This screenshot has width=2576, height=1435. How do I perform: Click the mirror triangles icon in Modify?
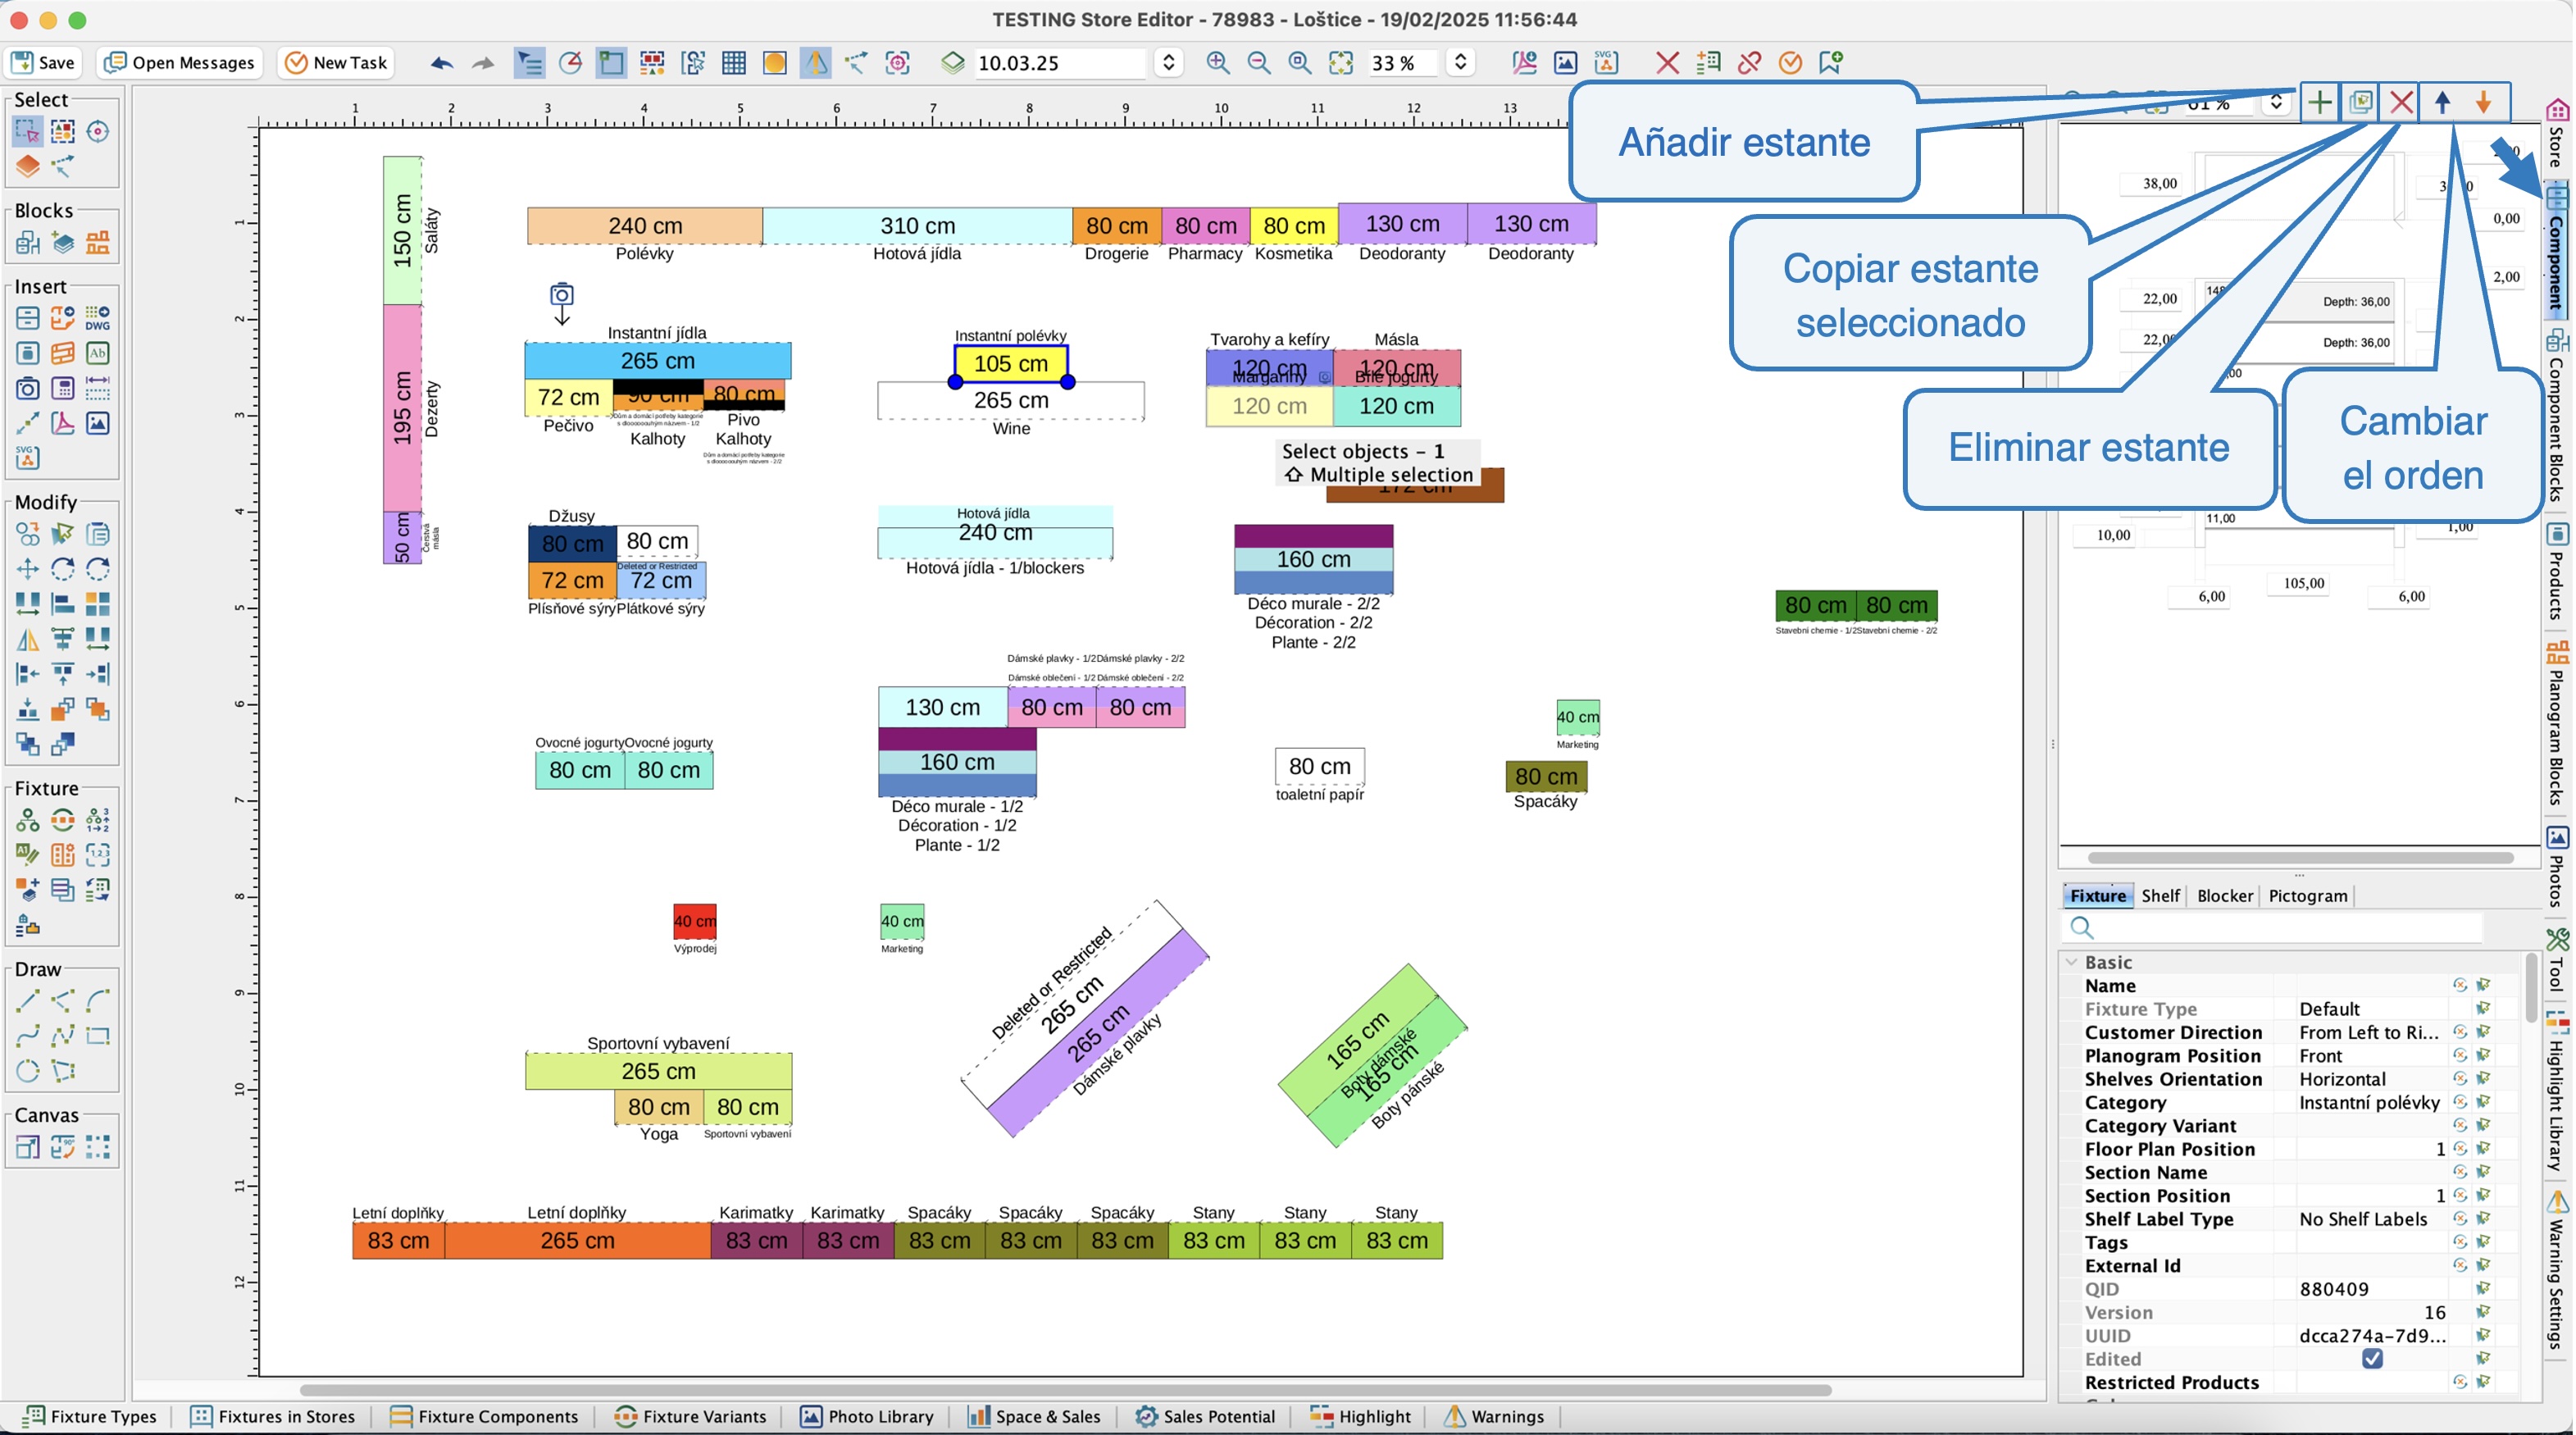(x=27, y=639)
